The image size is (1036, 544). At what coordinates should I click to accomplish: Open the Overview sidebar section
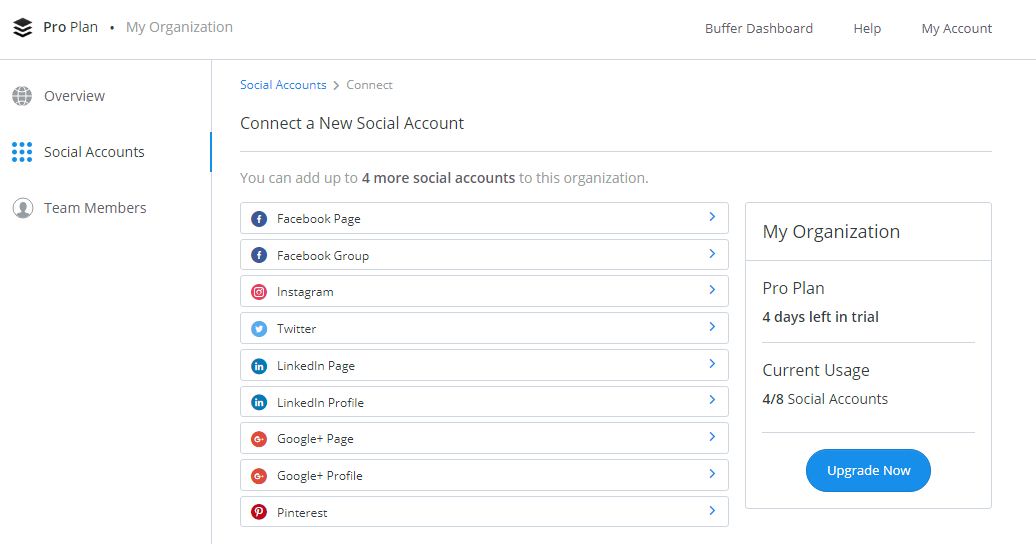(74, 96)
